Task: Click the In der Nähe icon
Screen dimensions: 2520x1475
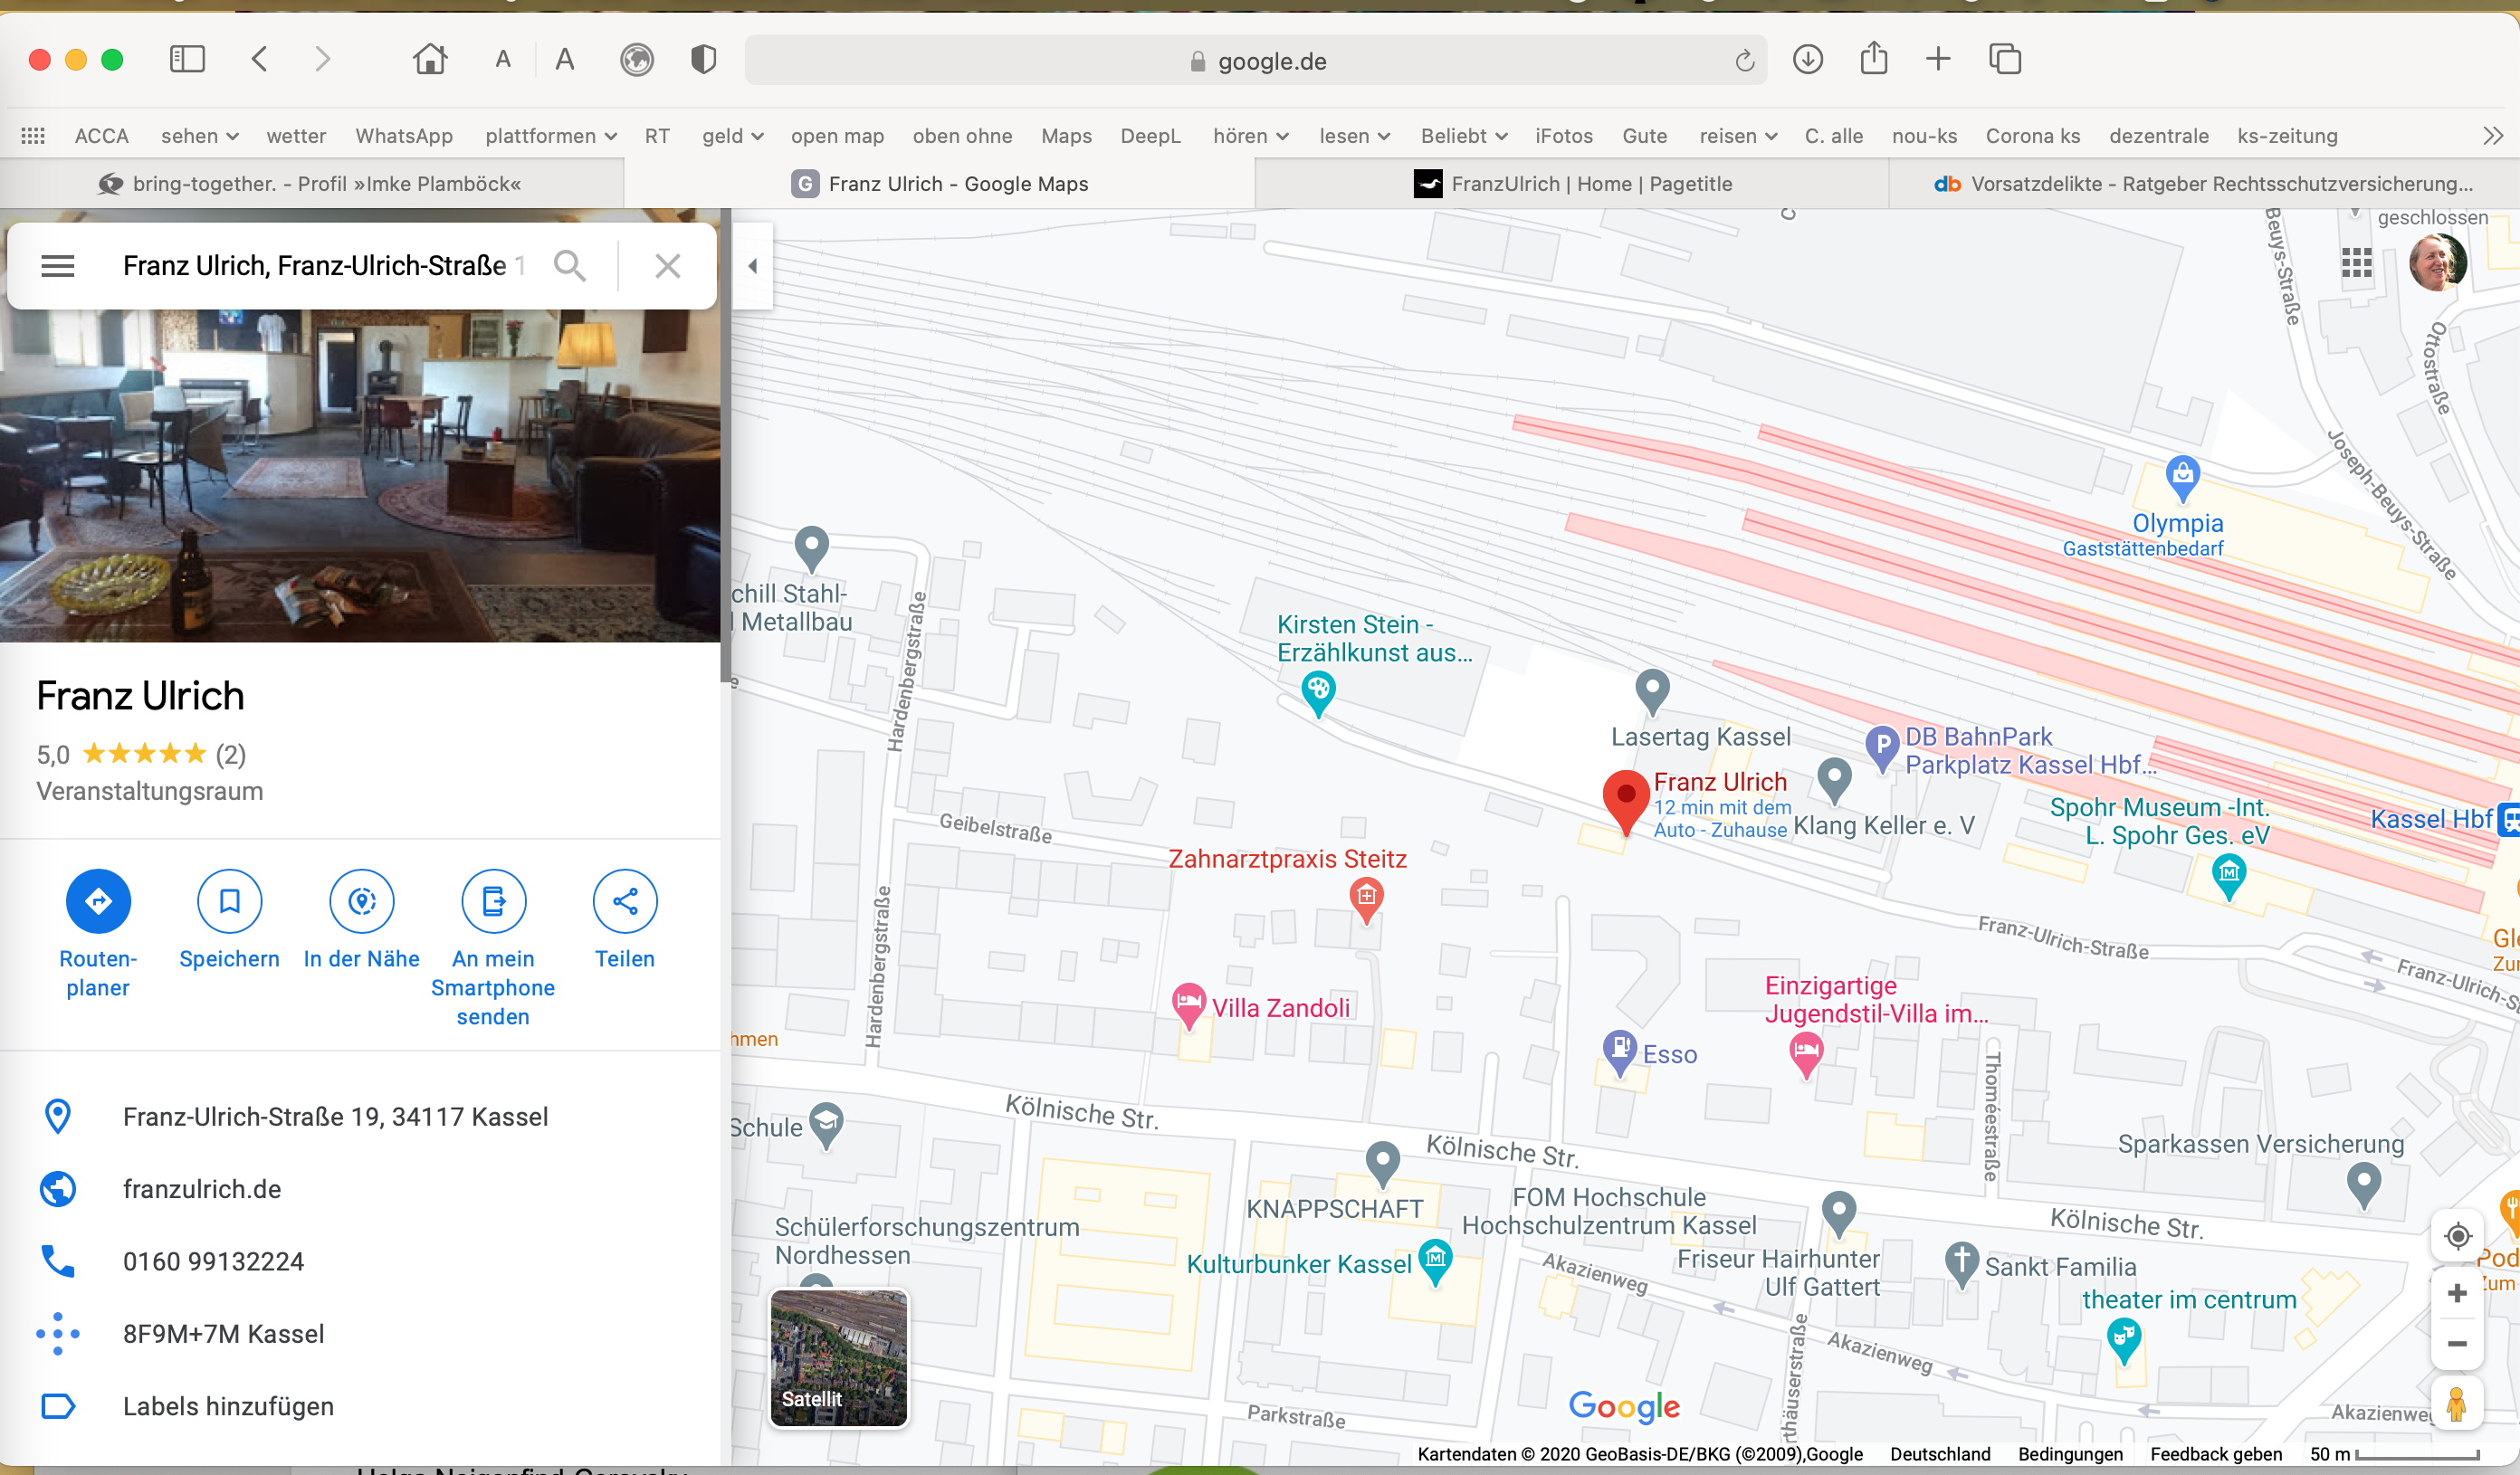Action: point(362,902)
